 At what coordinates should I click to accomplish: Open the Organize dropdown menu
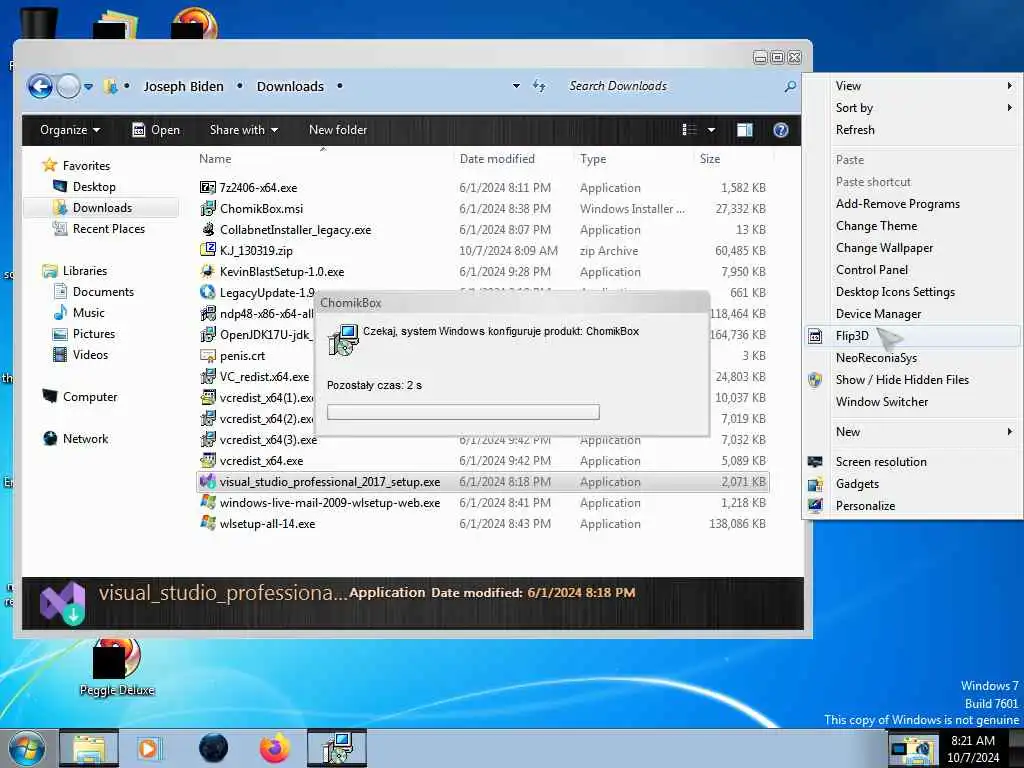pos(70,130)
